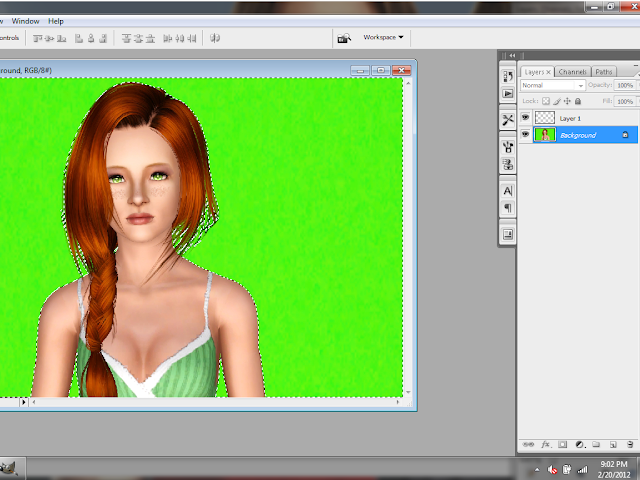Hide Layer 1 using its eye icon
The width and height of the screenshot is (640, 480).
[526, 118]
